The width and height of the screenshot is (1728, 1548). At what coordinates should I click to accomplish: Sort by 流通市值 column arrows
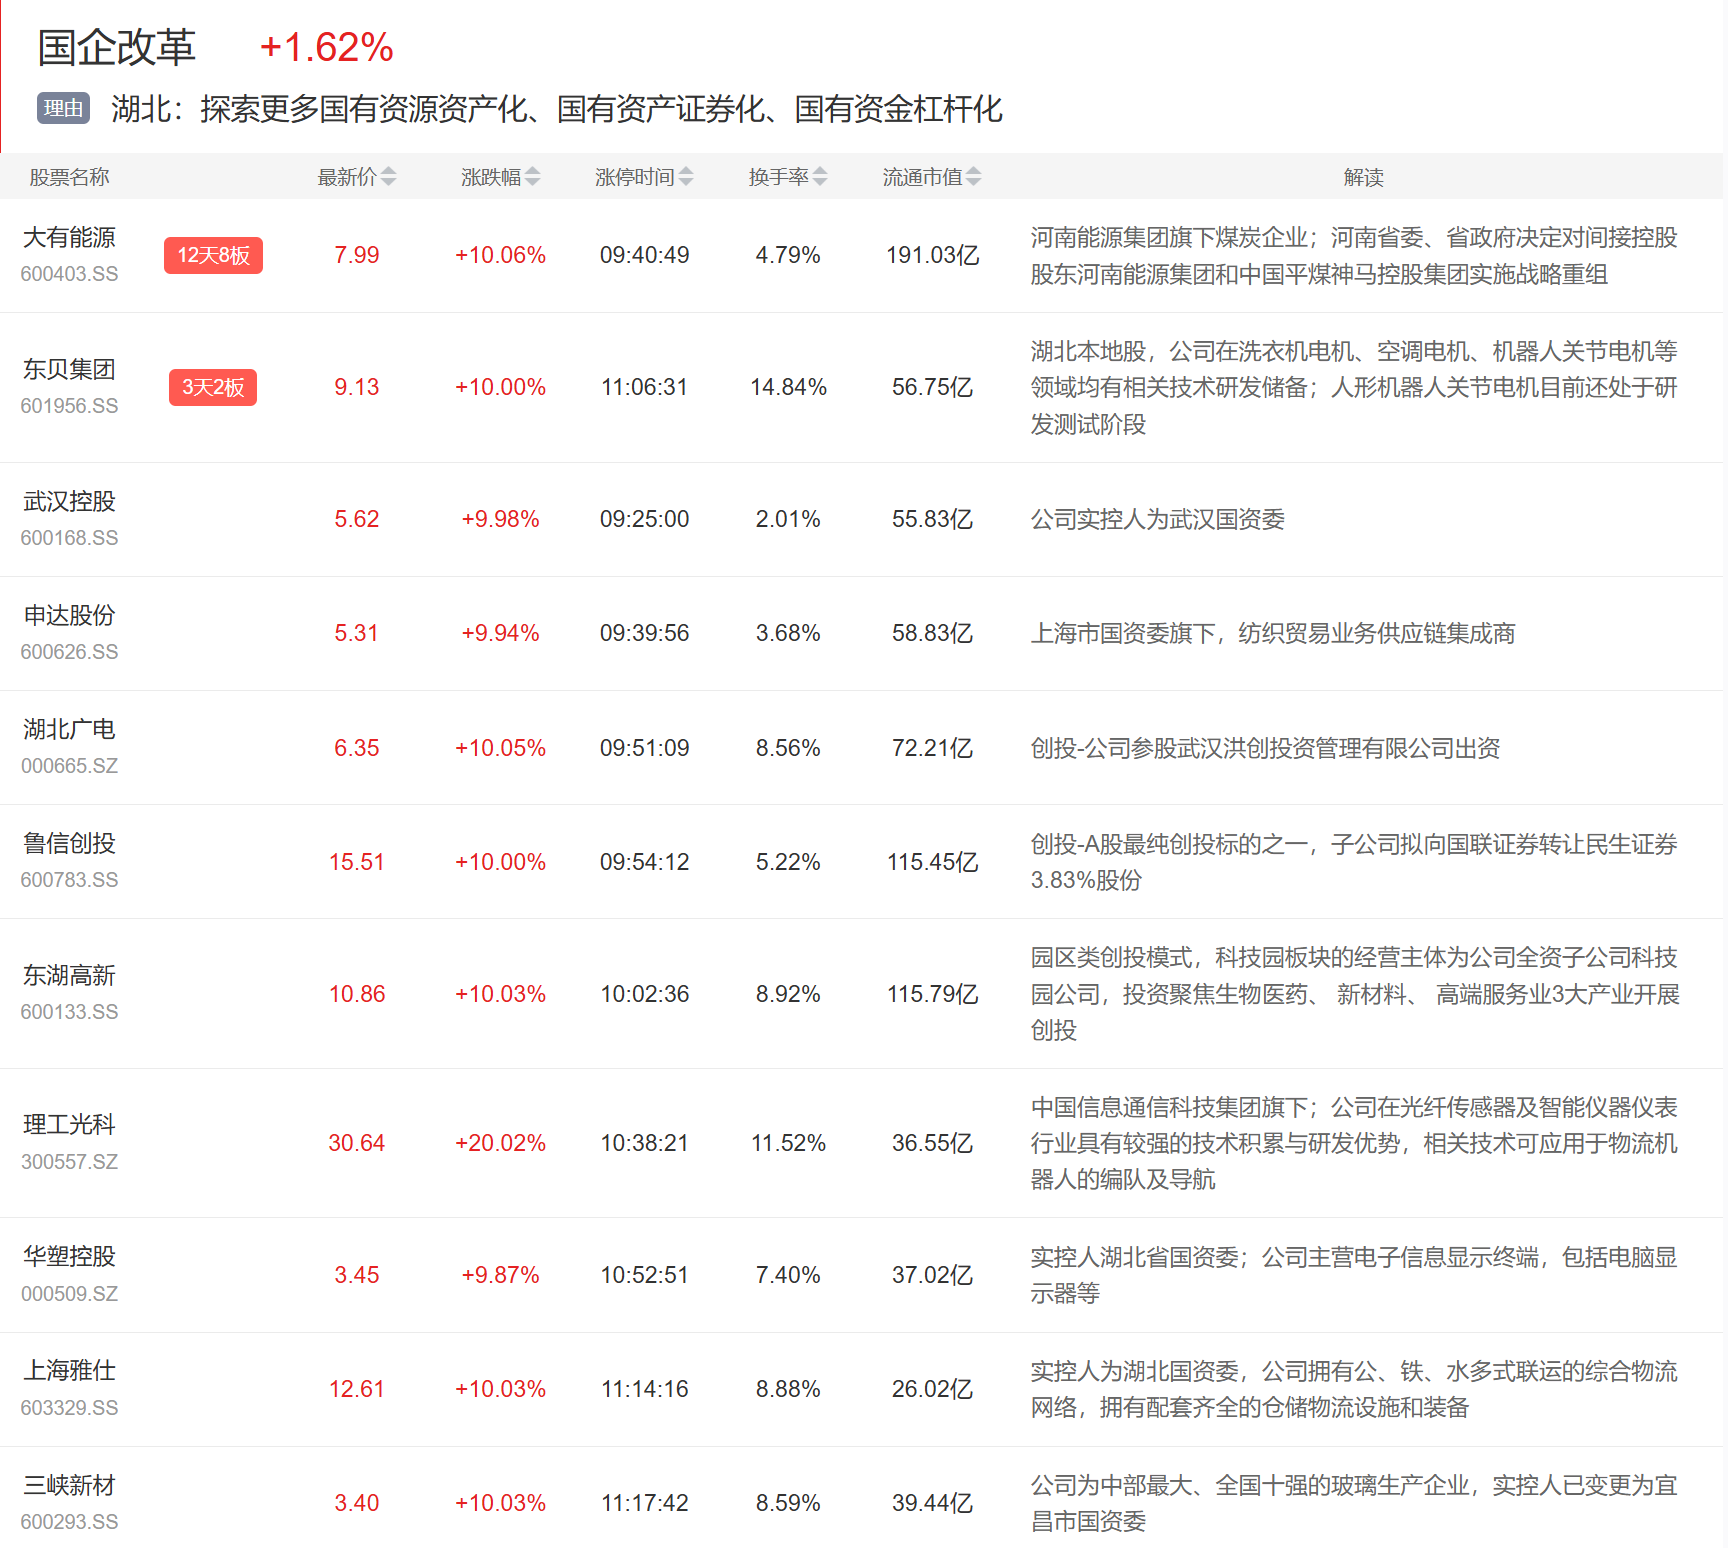click(973, 177)
